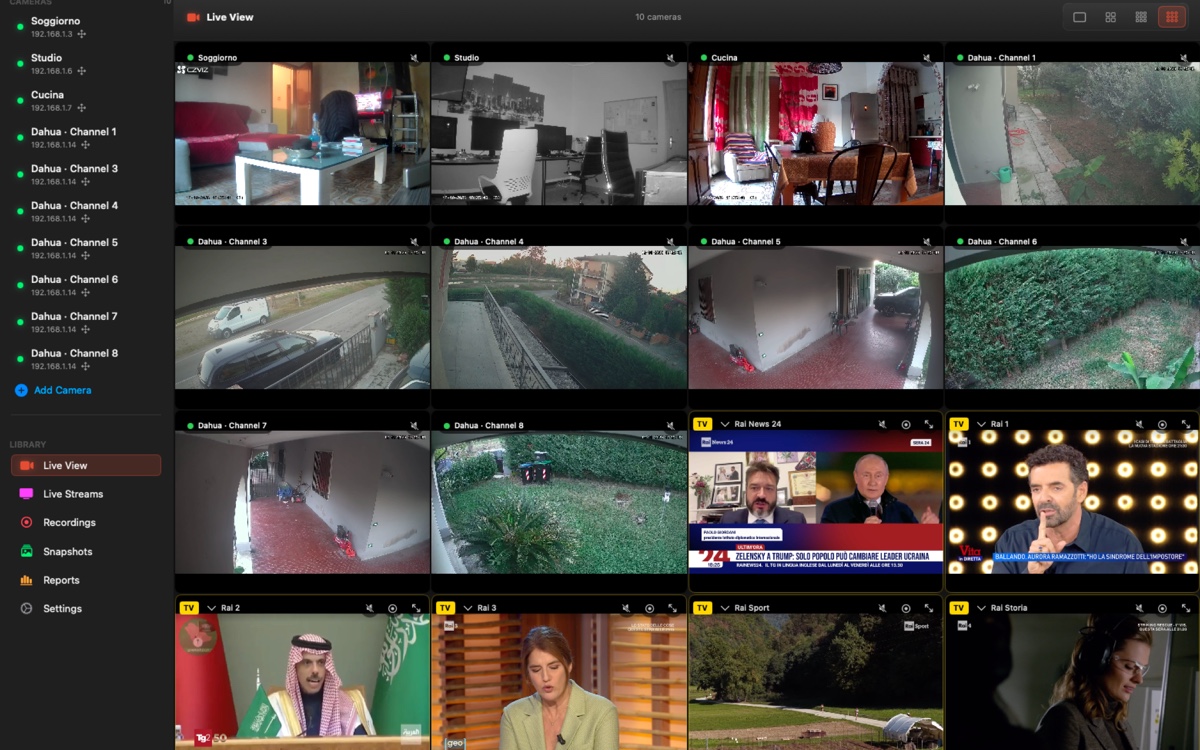Viewport: 1200px width, 750px height.
Task: Open the Rai 2 channel dropdown
Action: click(212, 608)
